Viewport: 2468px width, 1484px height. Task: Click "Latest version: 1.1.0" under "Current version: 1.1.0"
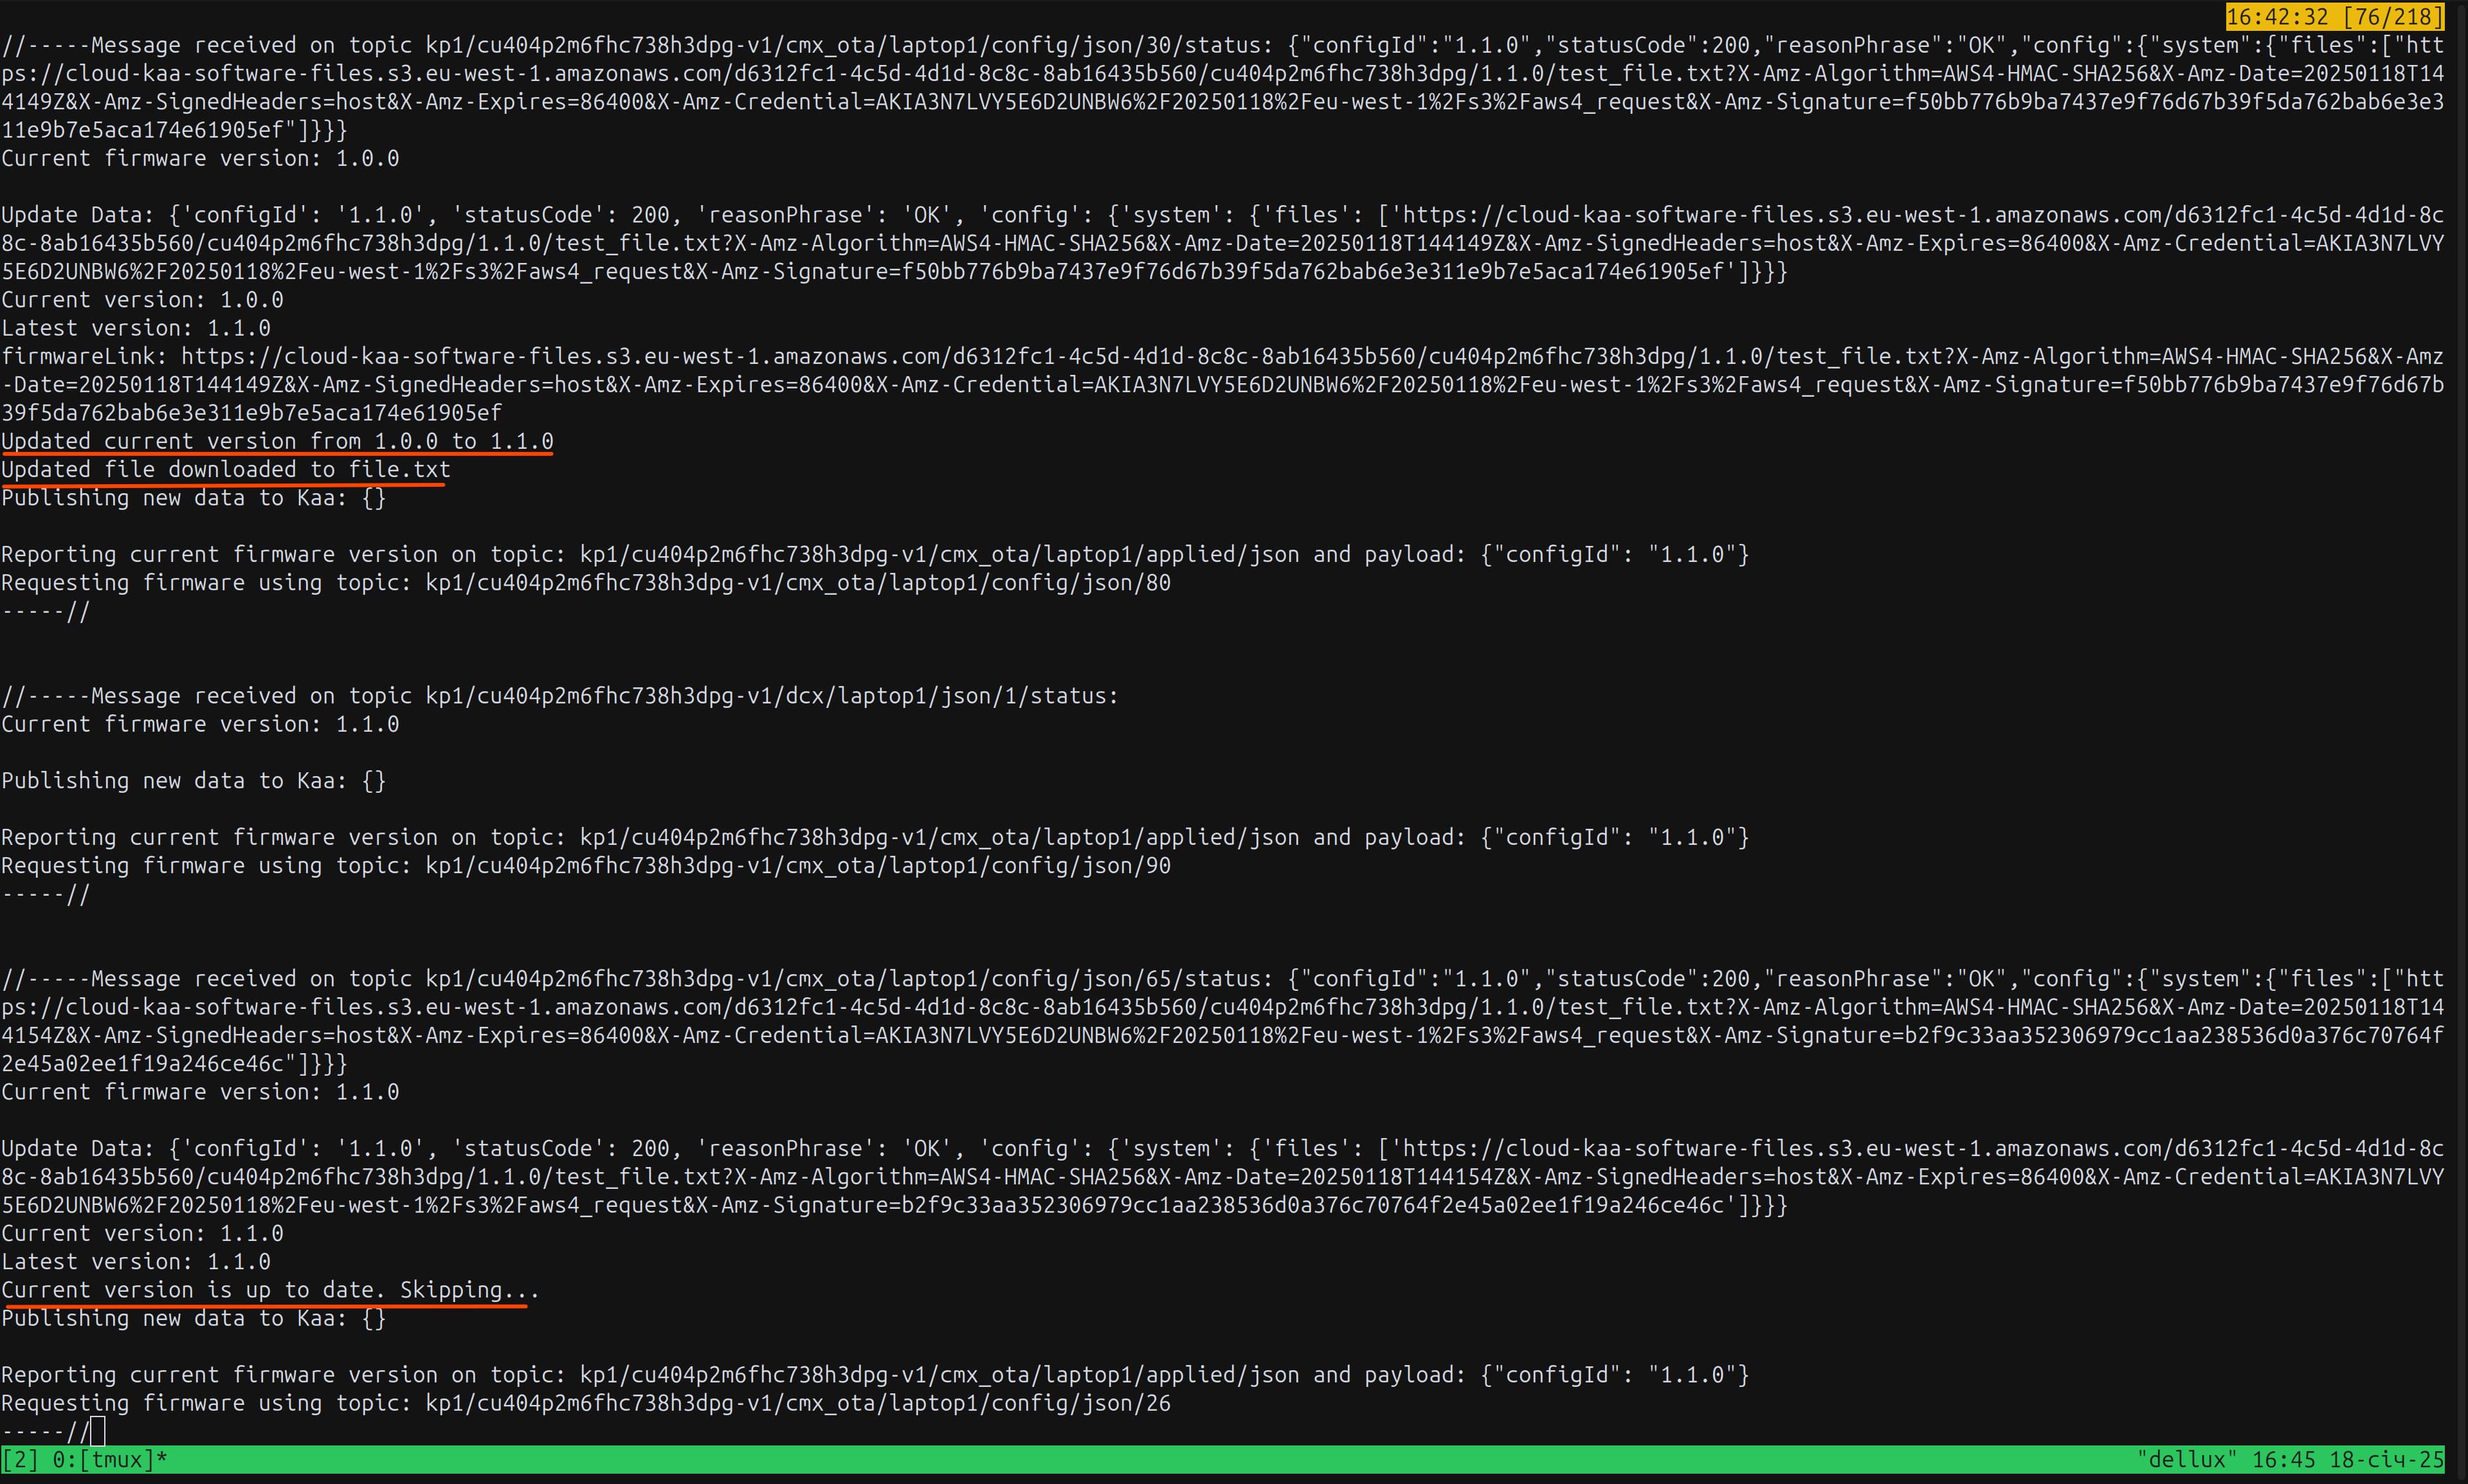[136, 1261]
